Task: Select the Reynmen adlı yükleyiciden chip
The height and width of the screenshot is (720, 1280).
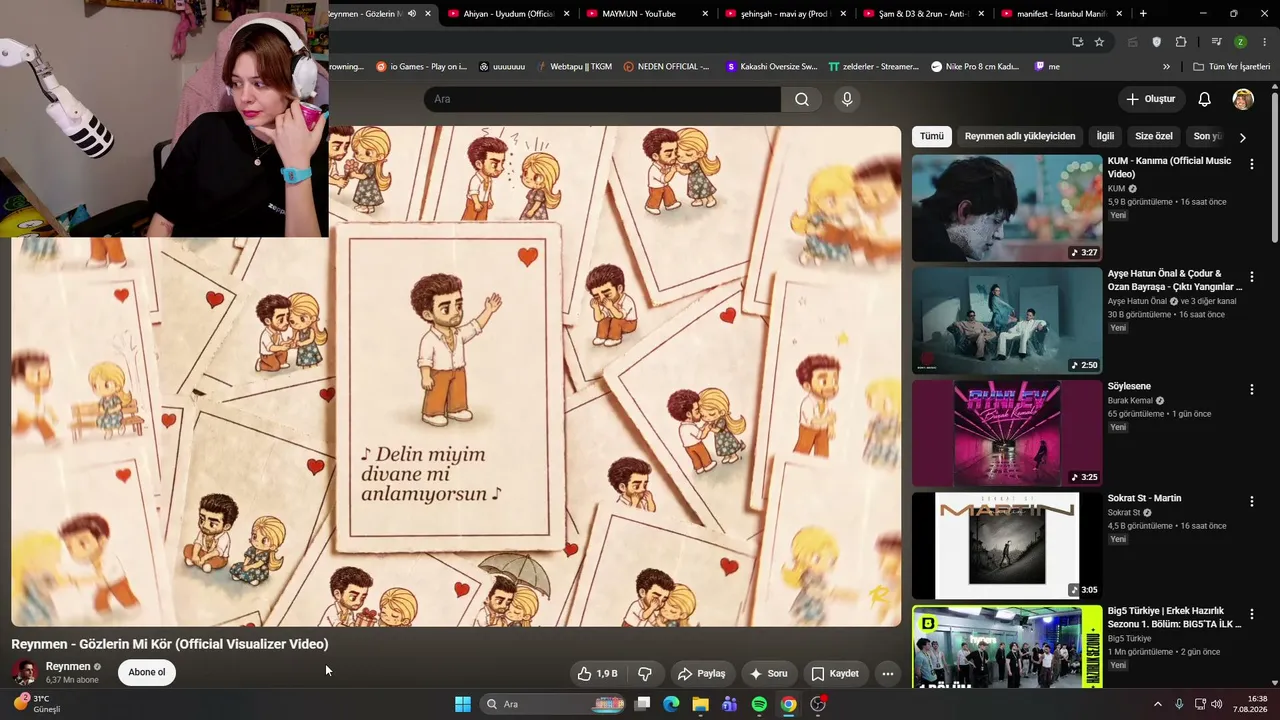Action: point(1020,136)
